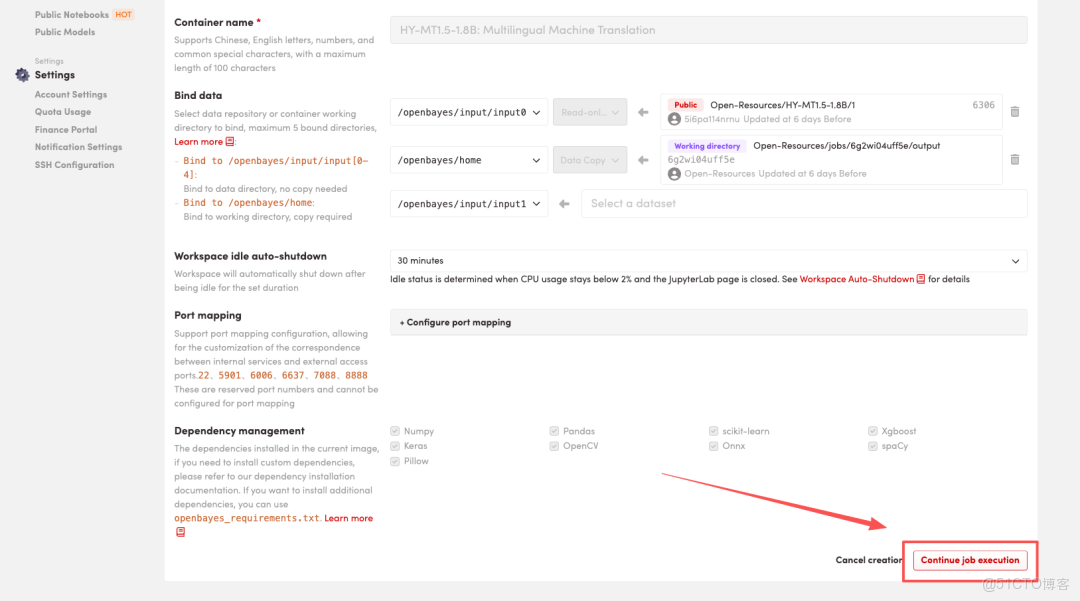Open the Workspace Auto-Shutdown details link

point(856,280)
